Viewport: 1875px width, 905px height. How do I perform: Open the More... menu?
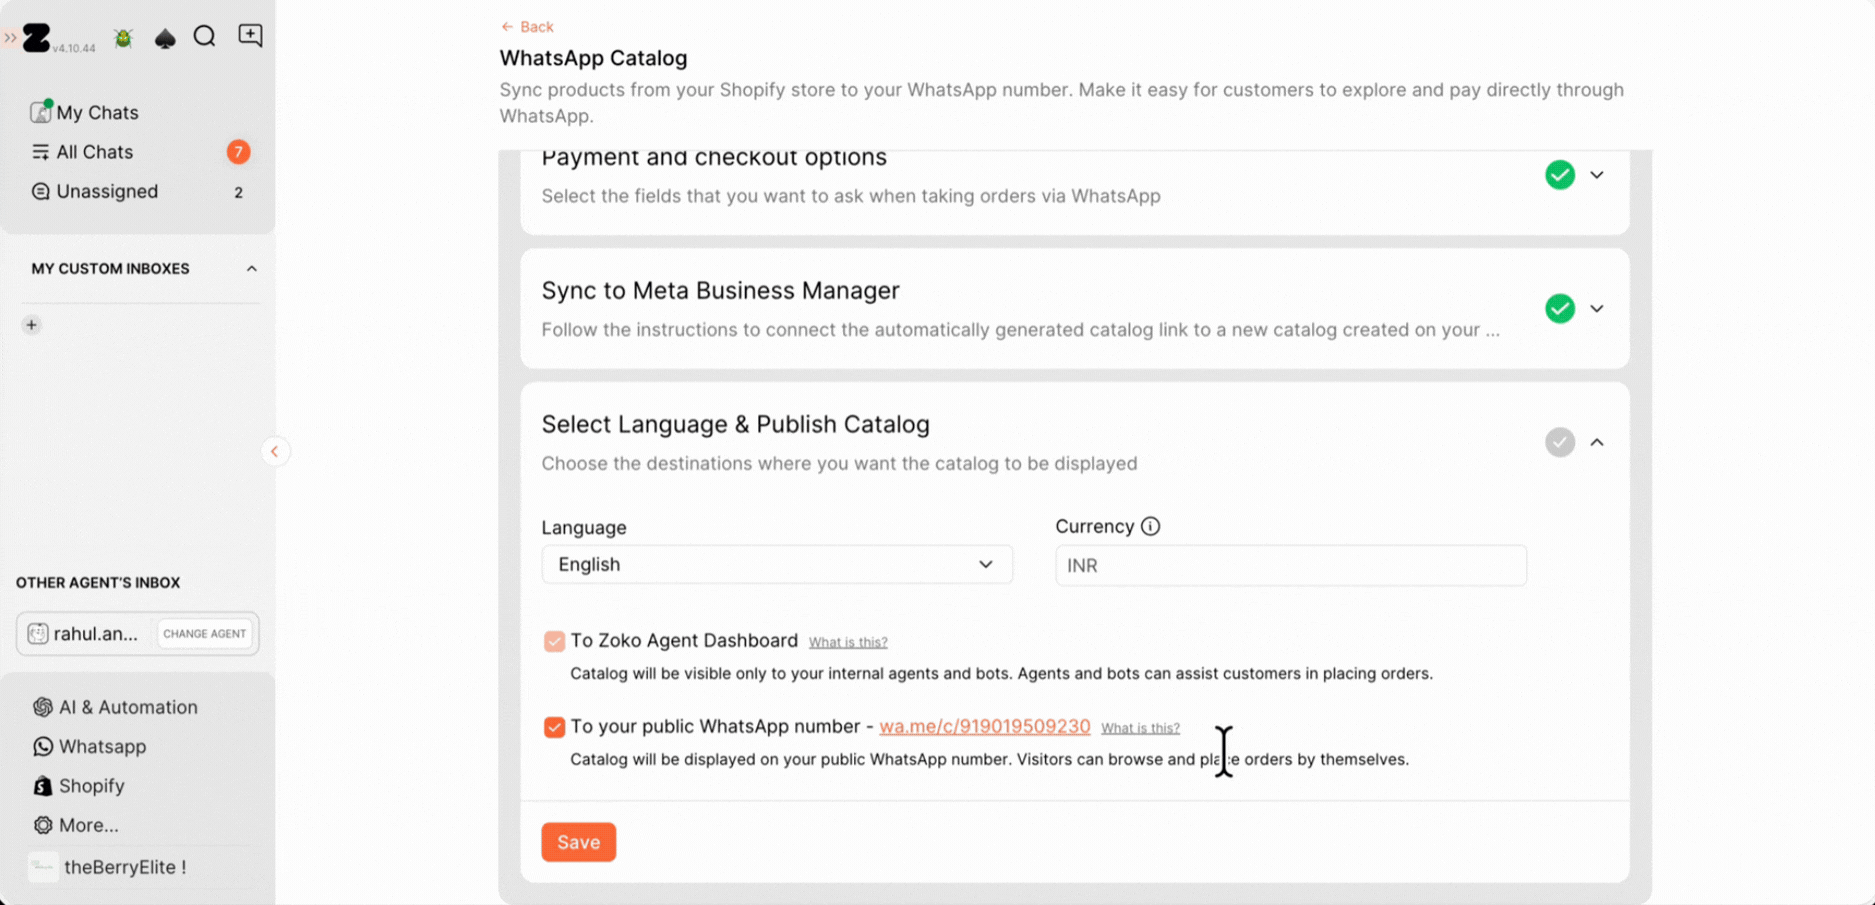click(88, 825)
